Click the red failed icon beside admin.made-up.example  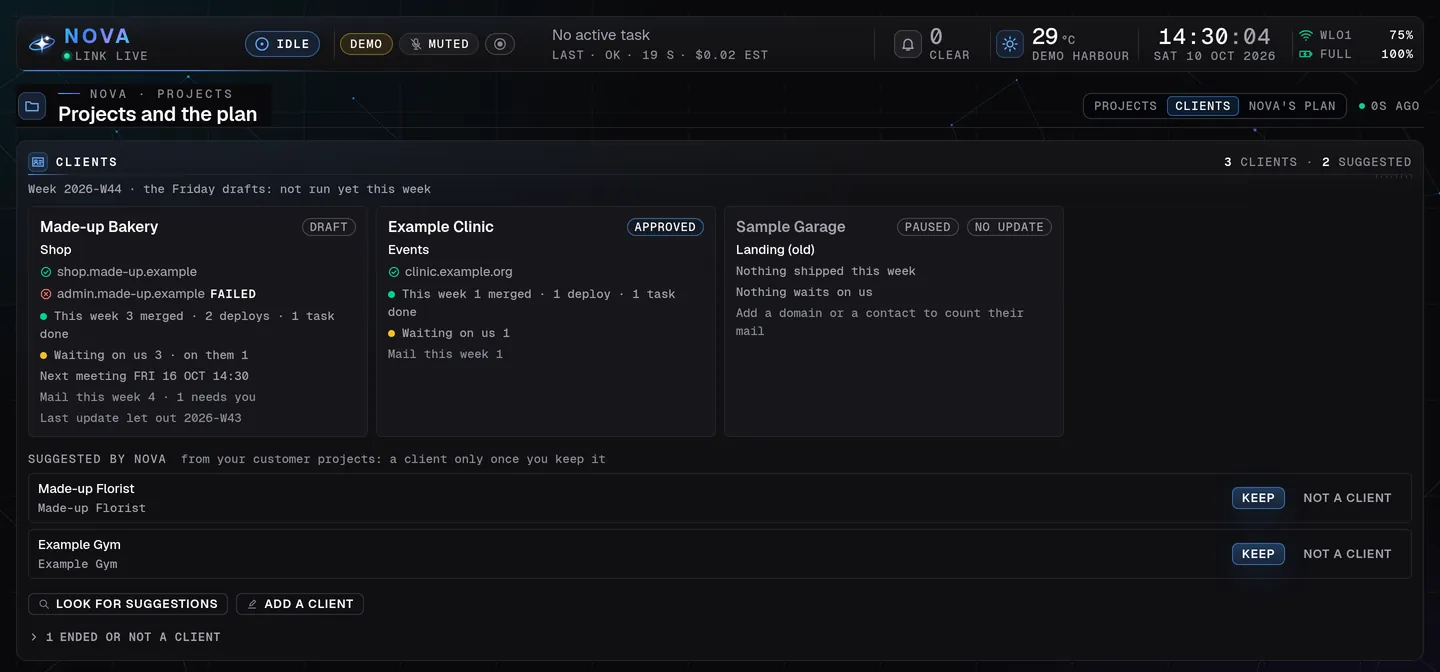tap(46, 294)
